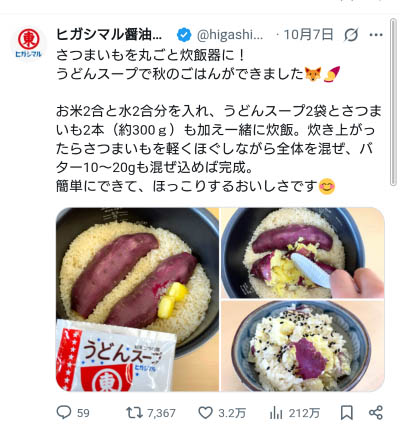Click the 7,367 retweet count
The image size is (400, 432).
[x=161, y=413]
